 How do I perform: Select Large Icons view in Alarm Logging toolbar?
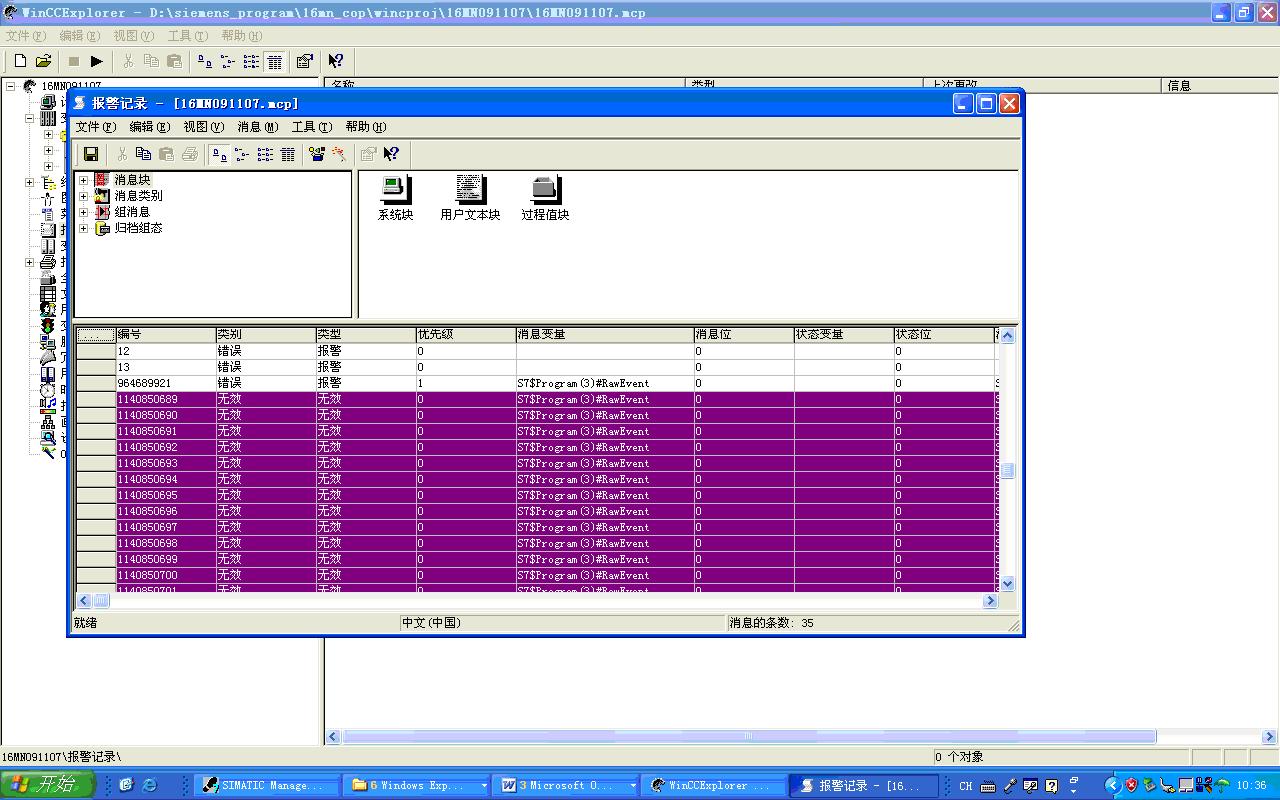(220, 154)
